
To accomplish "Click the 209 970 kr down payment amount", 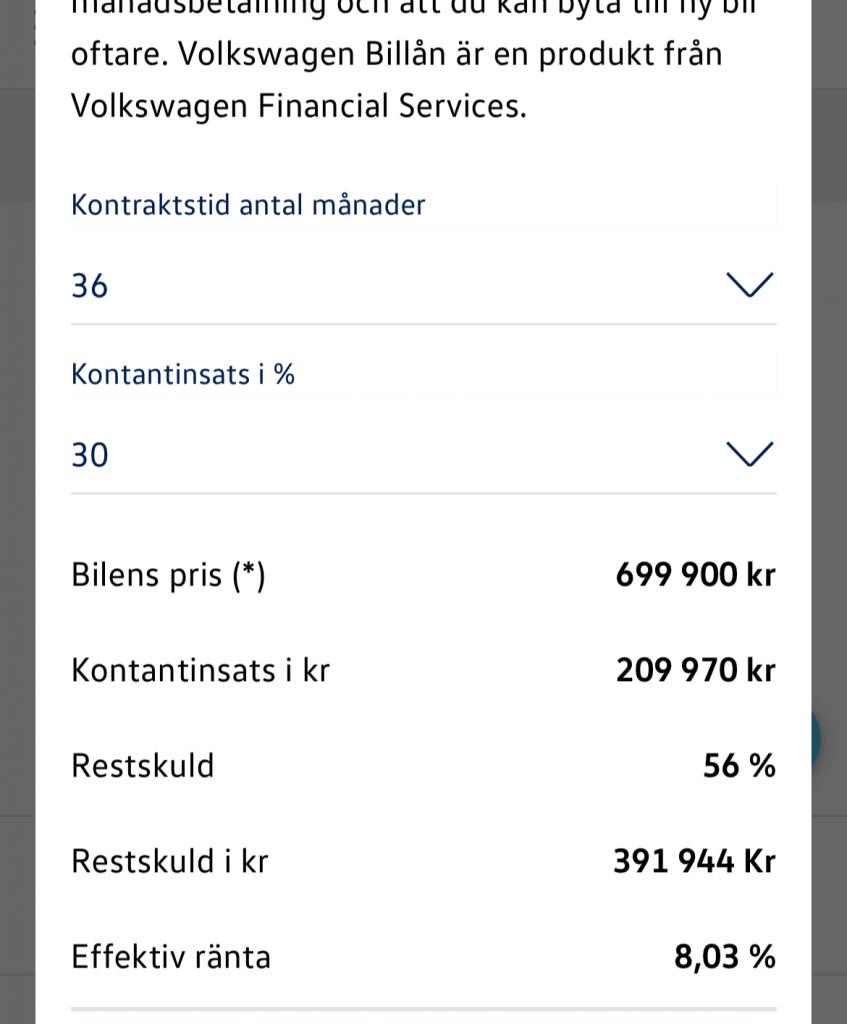I will tap(695, 670).
